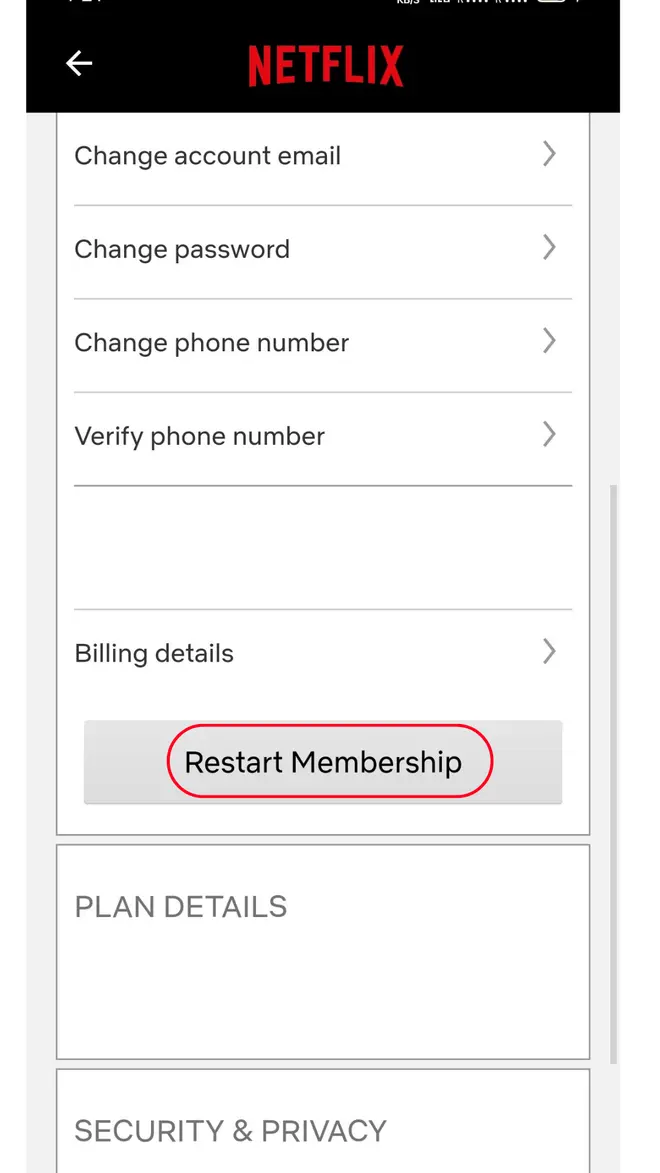
Task: Select the Change password option
Action: click(x=182, y=249)
